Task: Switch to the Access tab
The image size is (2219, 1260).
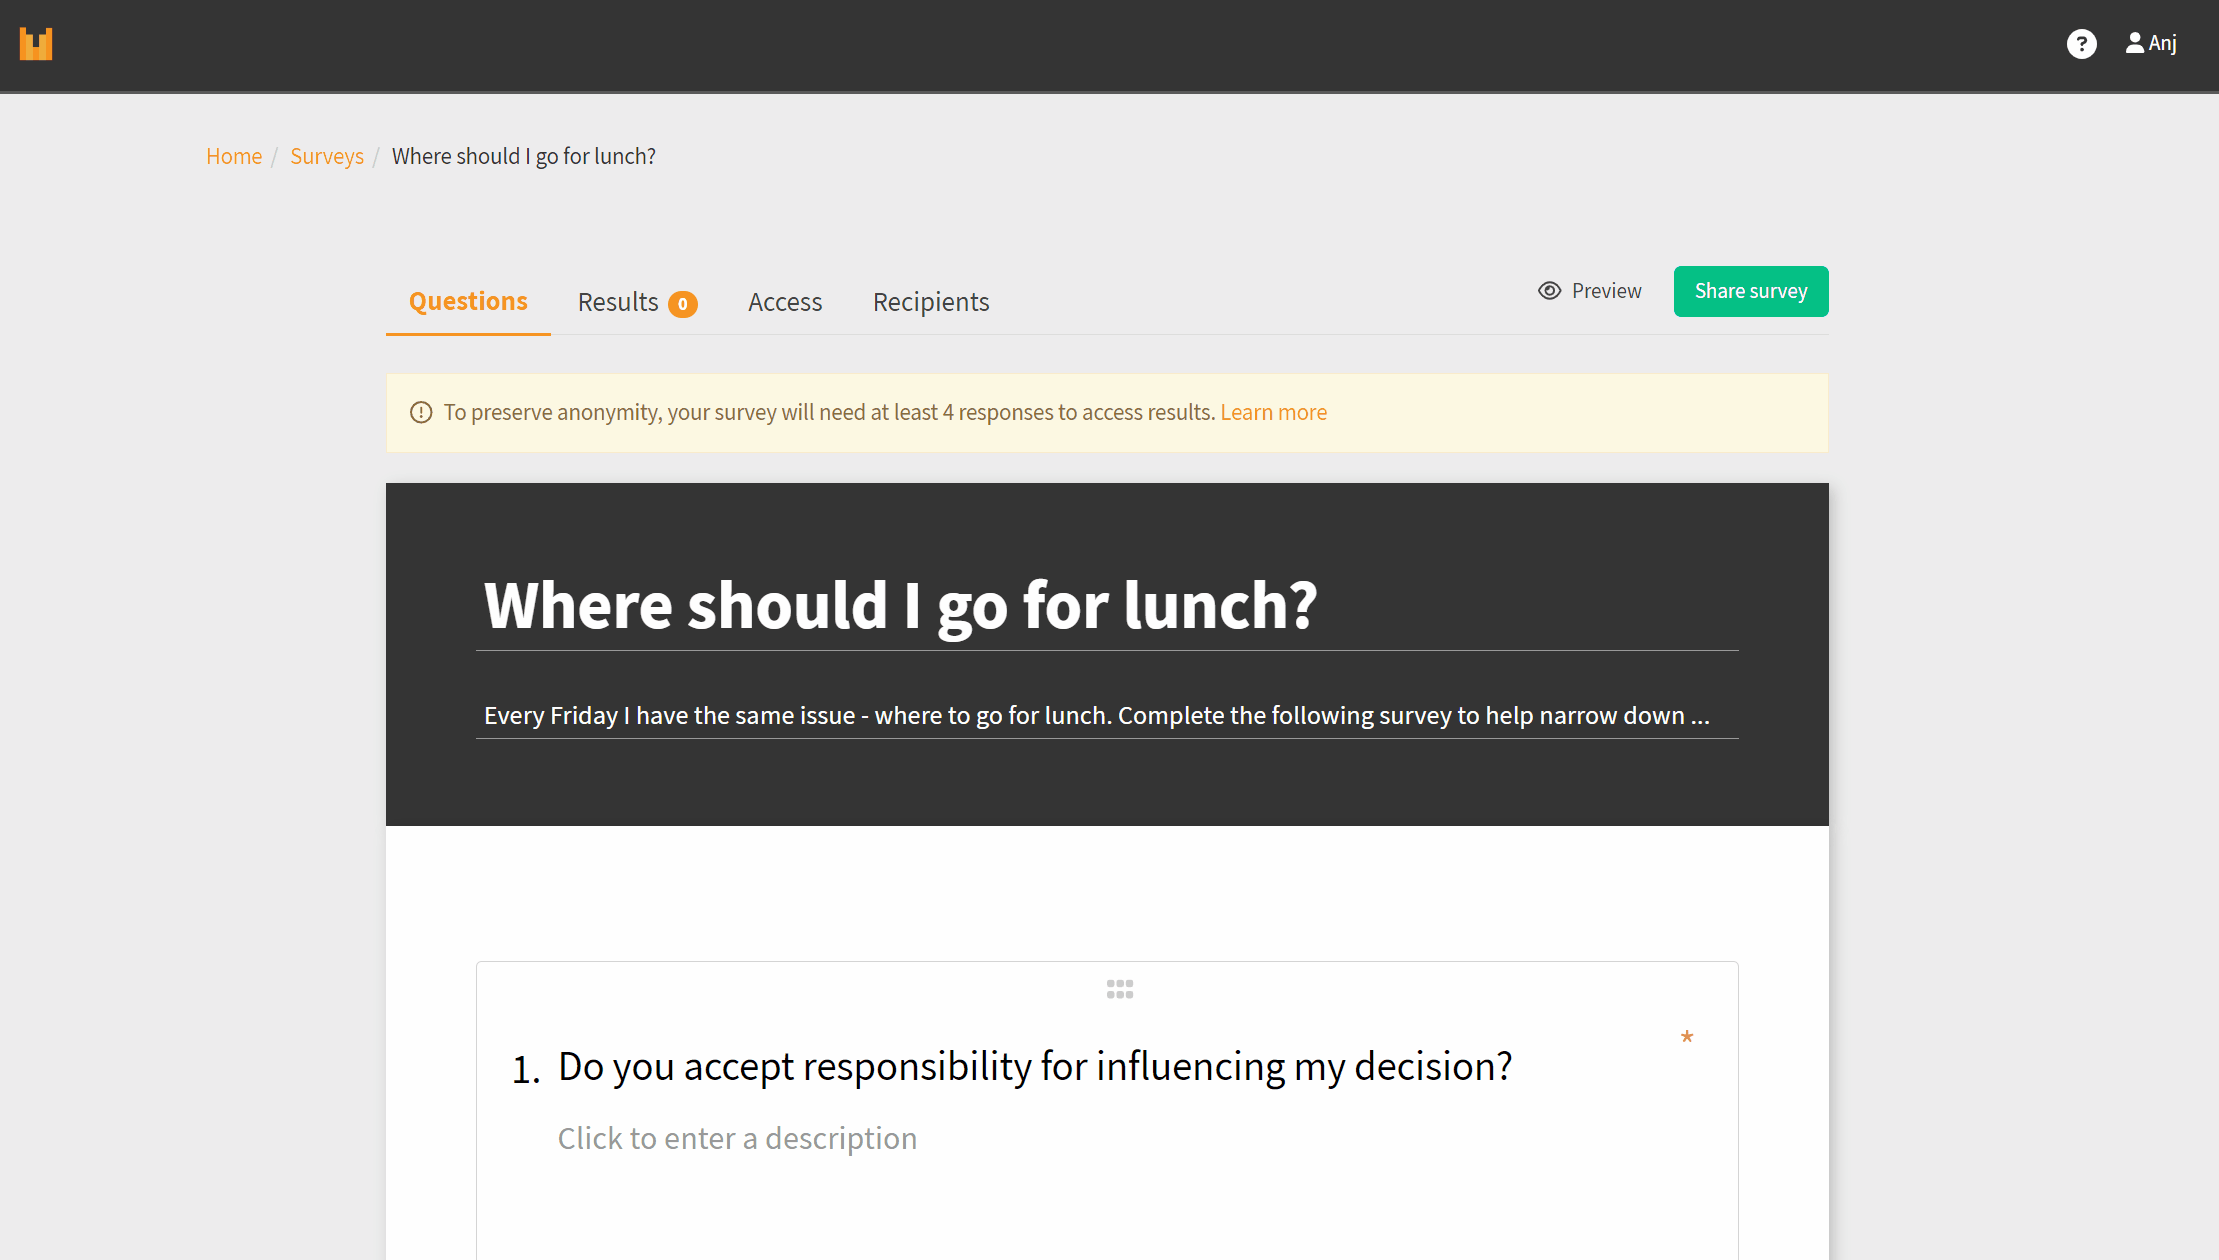Action: pos(785,302)
